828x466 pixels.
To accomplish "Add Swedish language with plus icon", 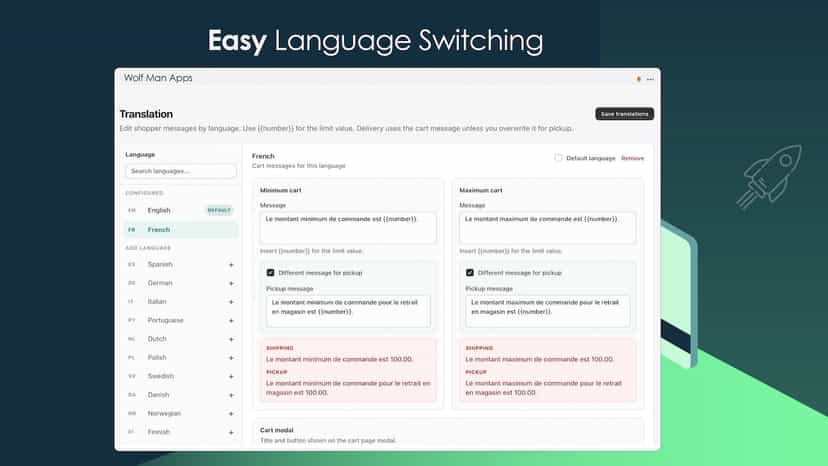I will tap(231, 377).
